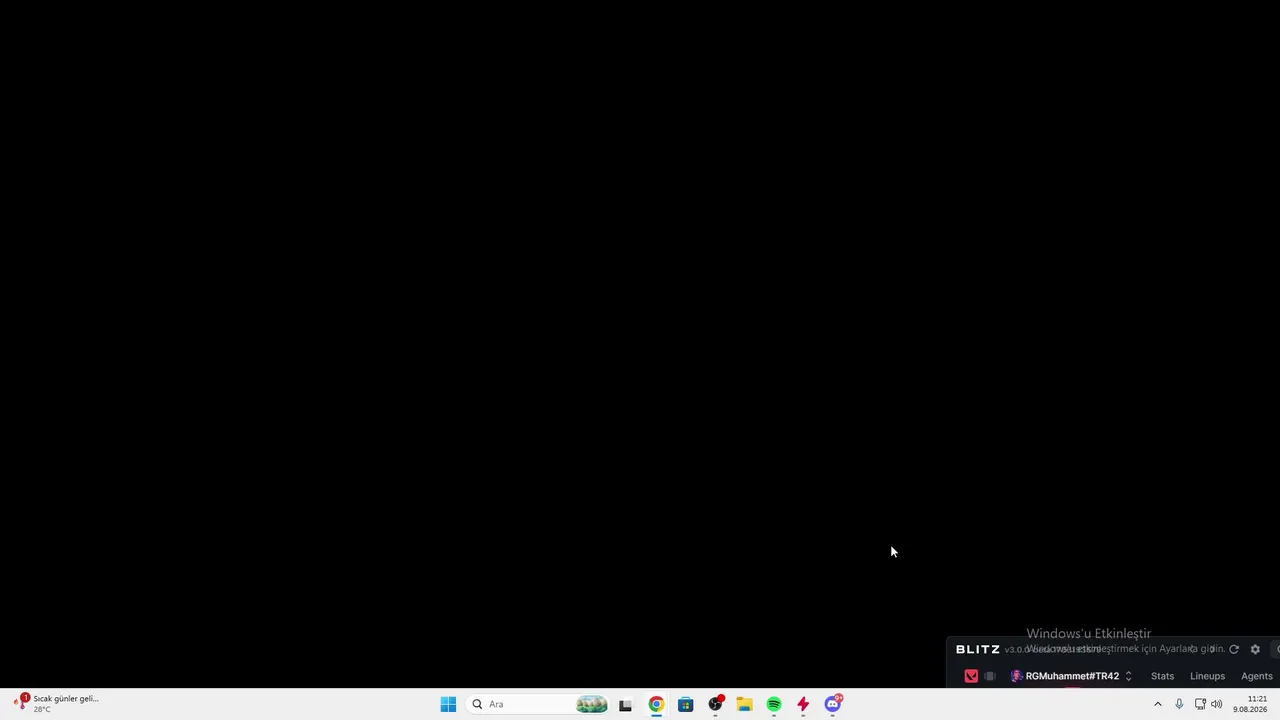
Task: Open Discord from the taskbar
Action: click(x=833, y=704)
